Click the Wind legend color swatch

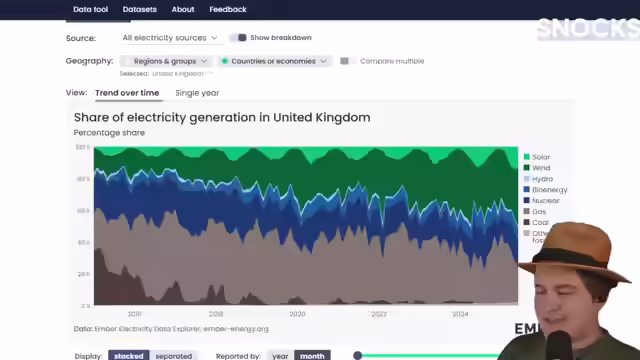[x=527, y=168]
